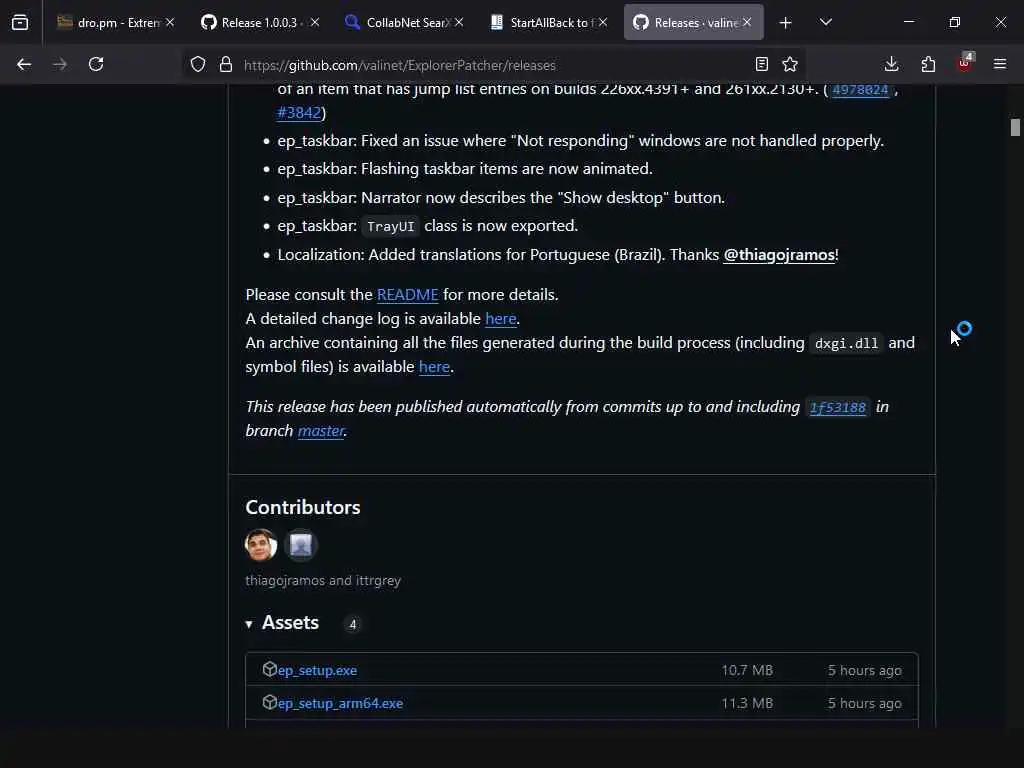Click the page vertical scrollbar thumb

coord(1015,127)
